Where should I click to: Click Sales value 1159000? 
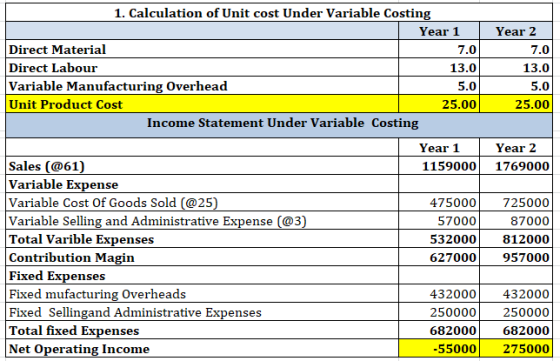(x=449, y=166)
